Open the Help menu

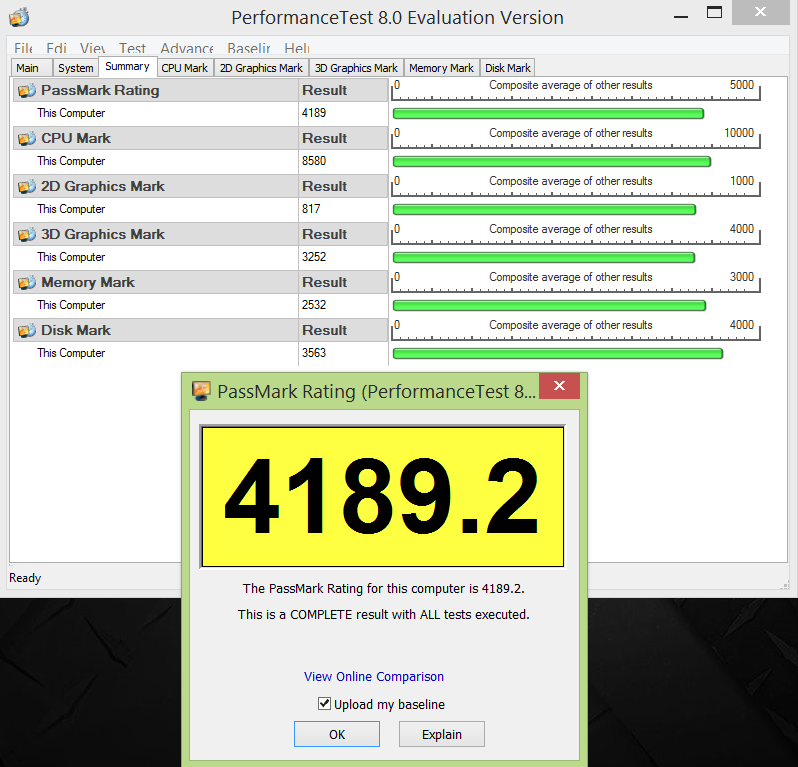pos(297,48)
